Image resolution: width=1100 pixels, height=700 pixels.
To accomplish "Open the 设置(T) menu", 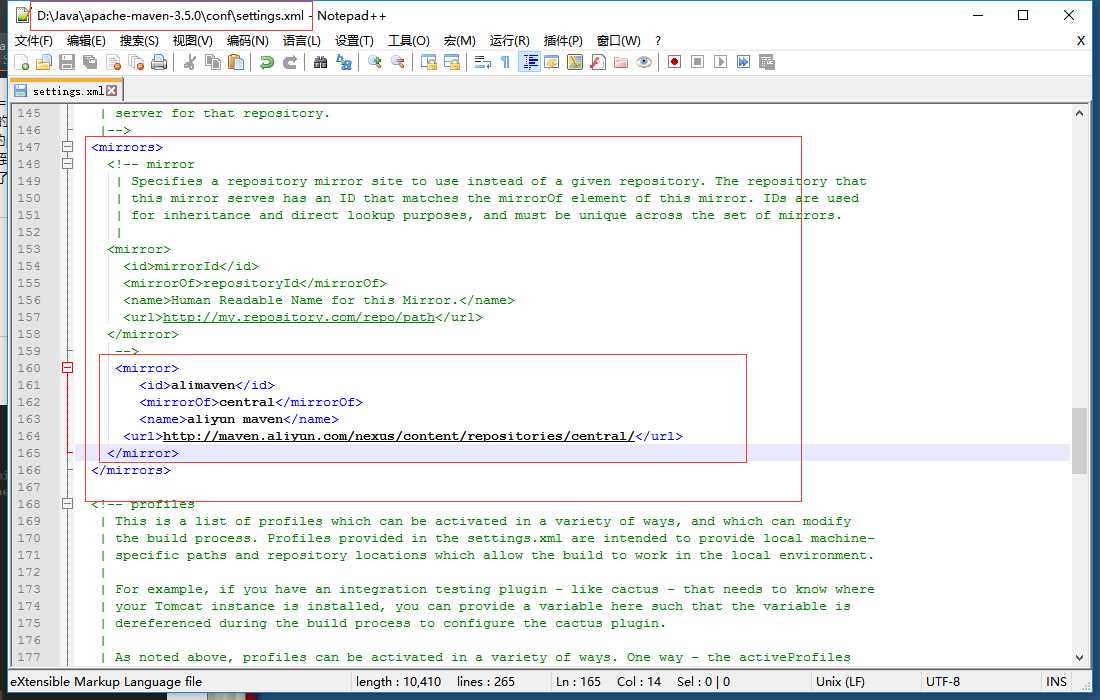I will 354,41.
